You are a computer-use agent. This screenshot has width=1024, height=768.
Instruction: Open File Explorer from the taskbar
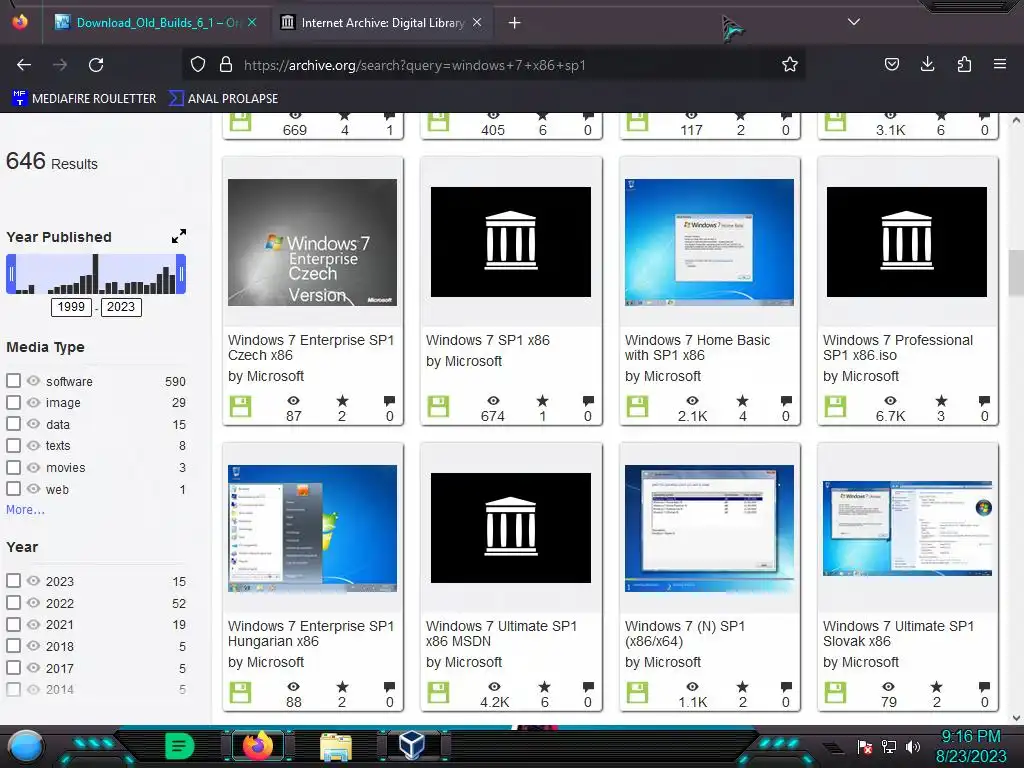pyautogui.click(x=336, y=746)
